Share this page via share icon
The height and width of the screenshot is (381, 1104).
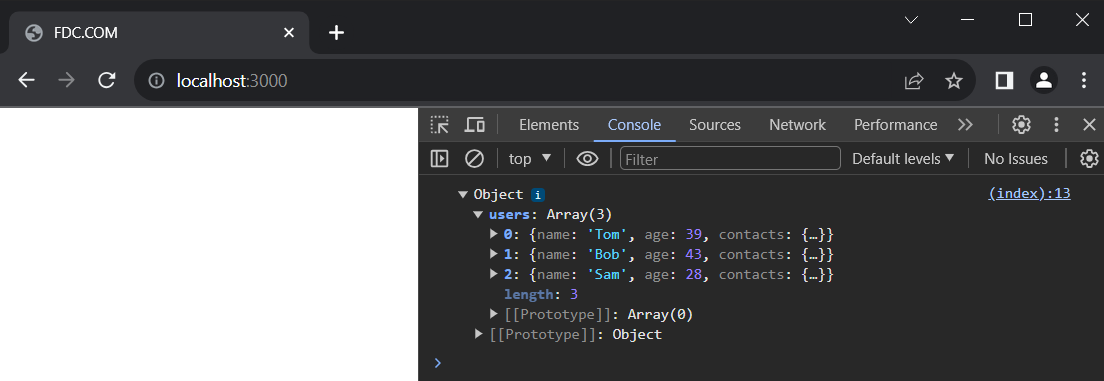(x=913, y=81)
